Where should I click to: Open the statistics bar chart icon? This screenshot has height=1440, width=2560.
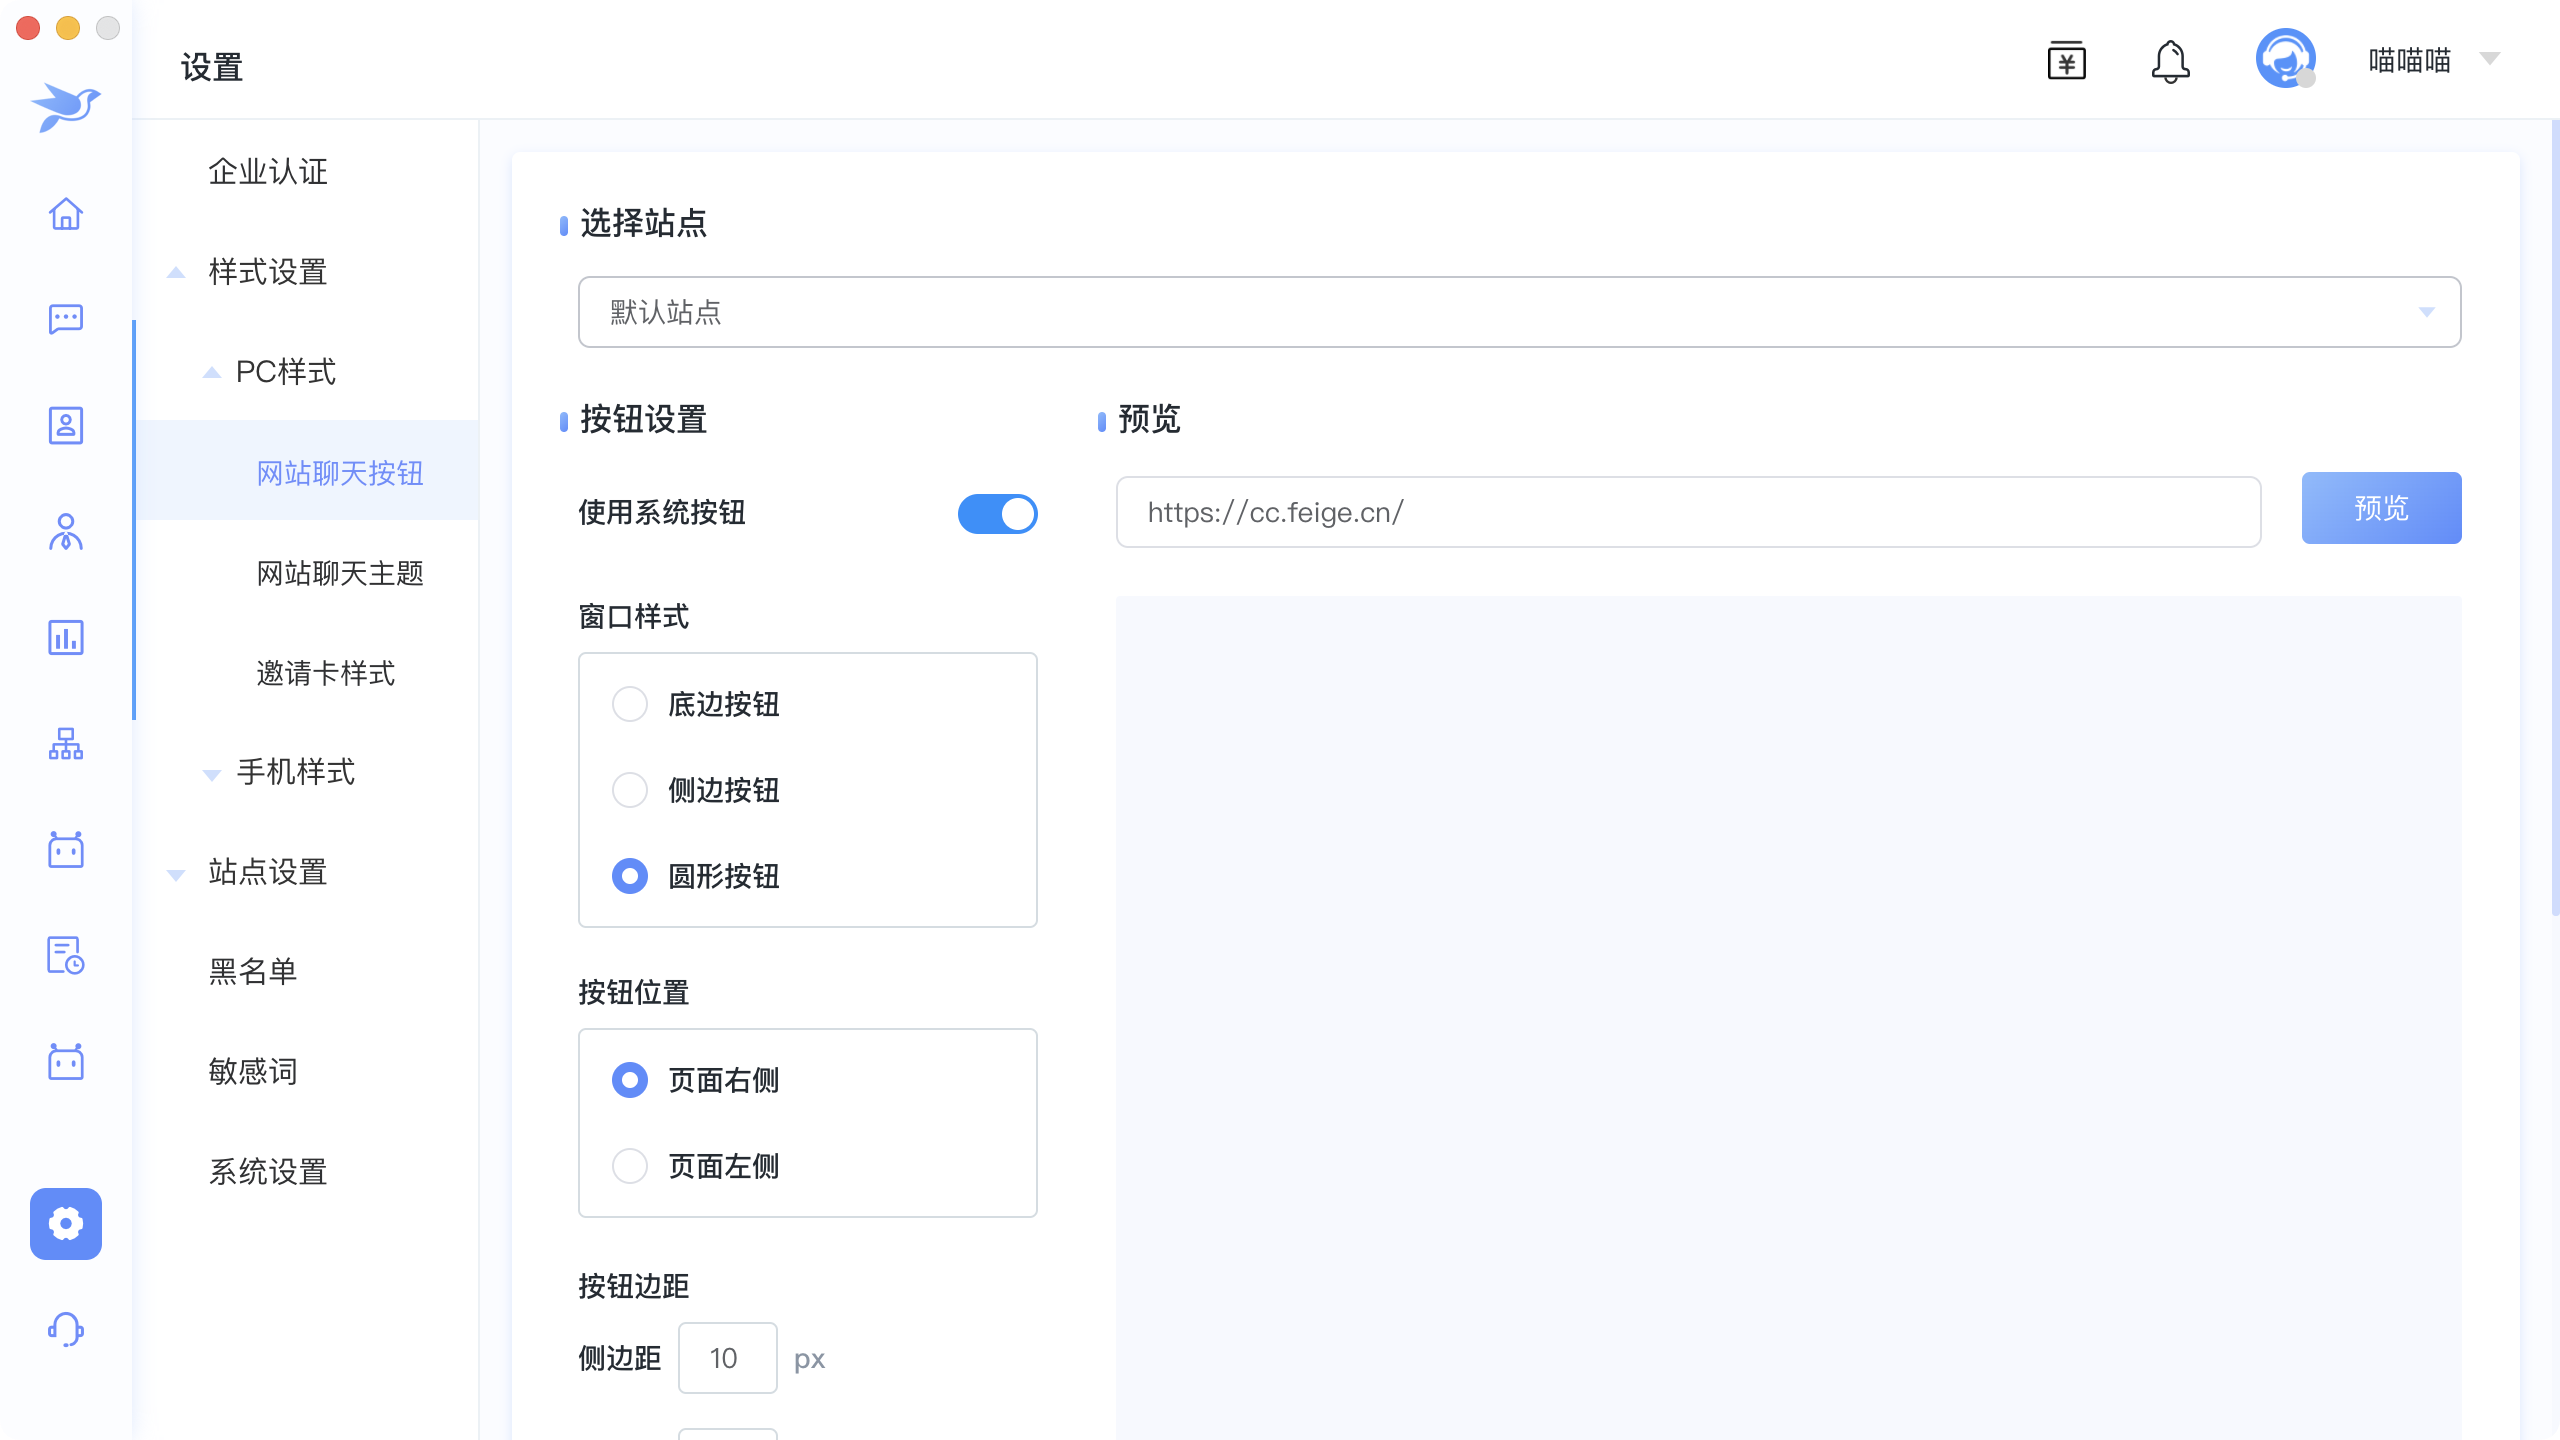click(x=66, y=637)
